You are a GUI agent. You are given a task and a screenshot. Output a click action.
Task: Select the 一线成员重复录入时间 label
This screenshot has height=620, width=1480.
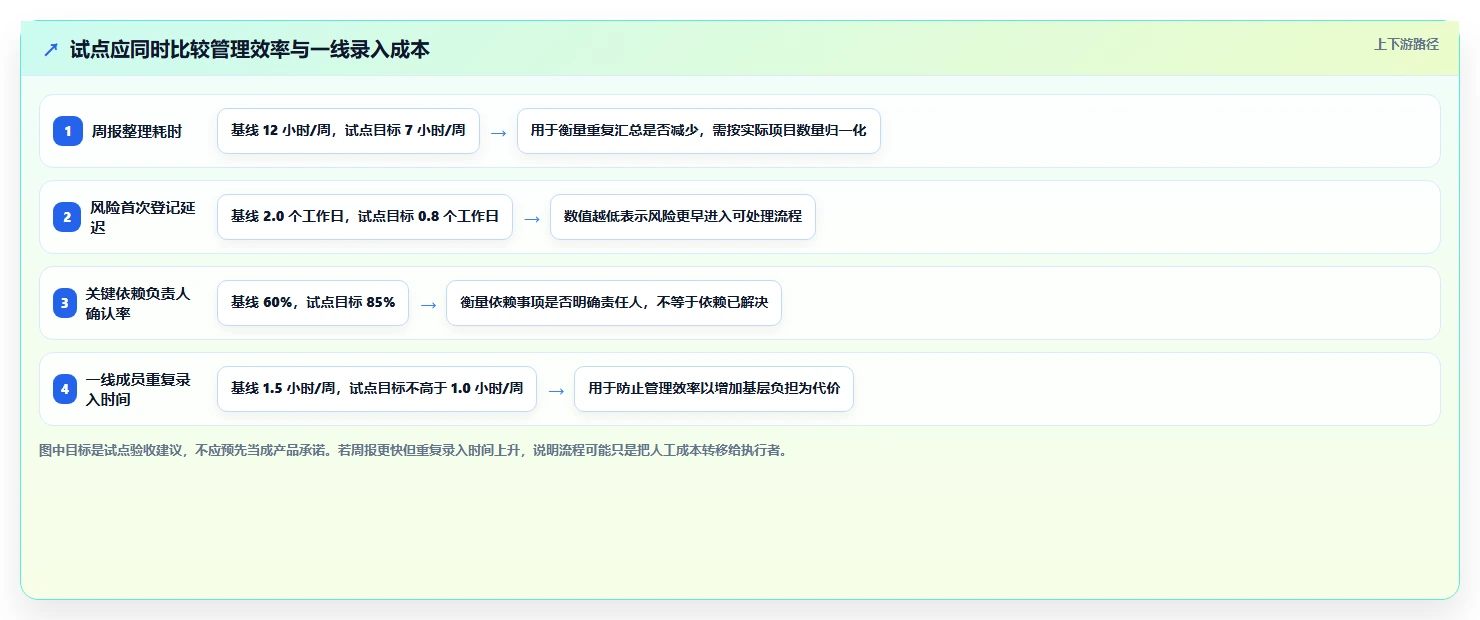click(x=137, y=389)
